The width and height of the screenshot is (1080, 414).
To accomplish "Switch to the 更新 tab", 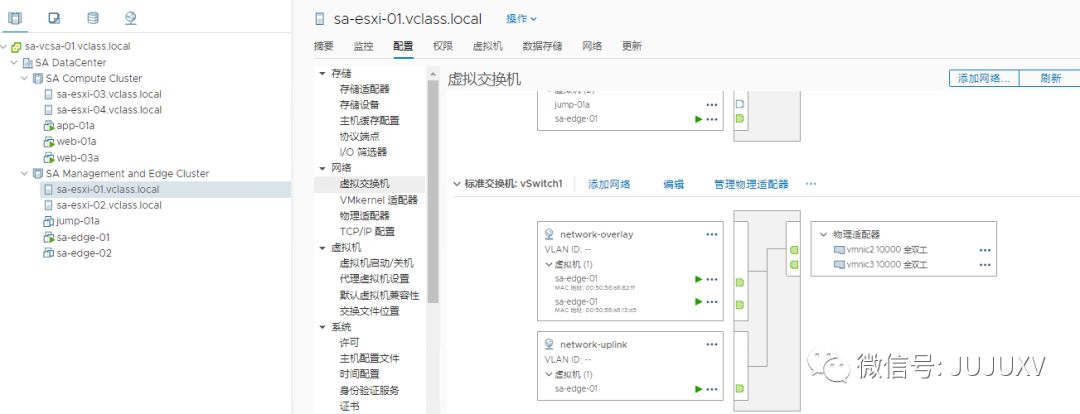I will click(632, 46).
